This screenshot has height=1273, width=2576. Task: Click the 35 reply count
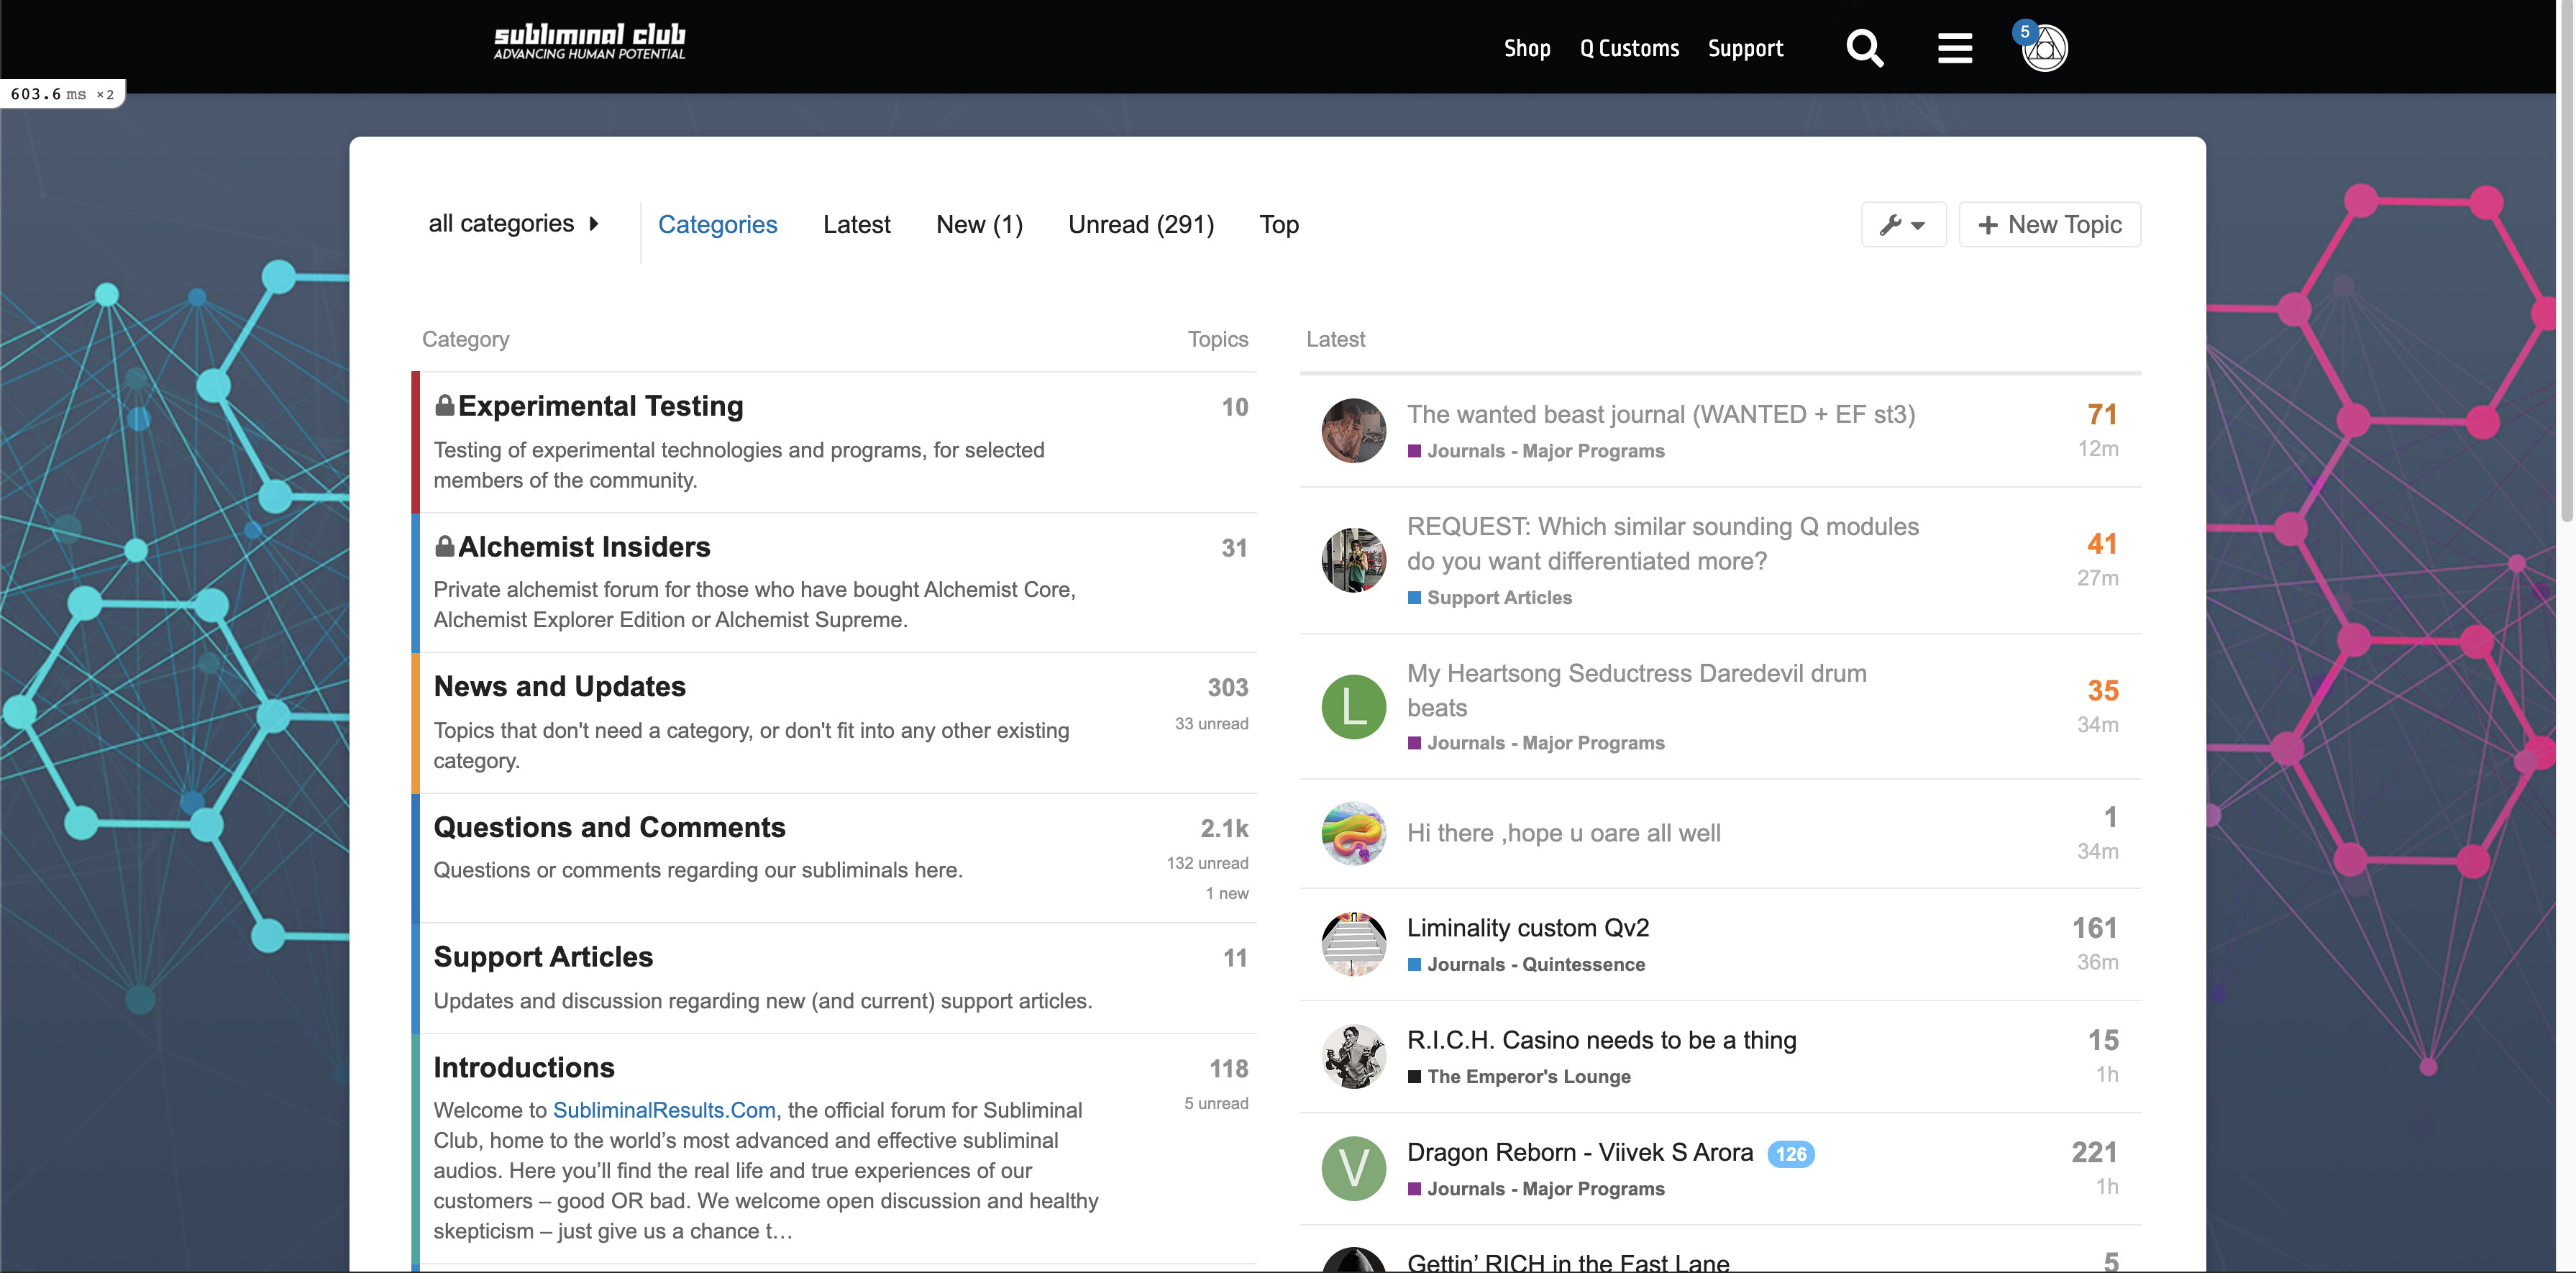[2103, 690]
